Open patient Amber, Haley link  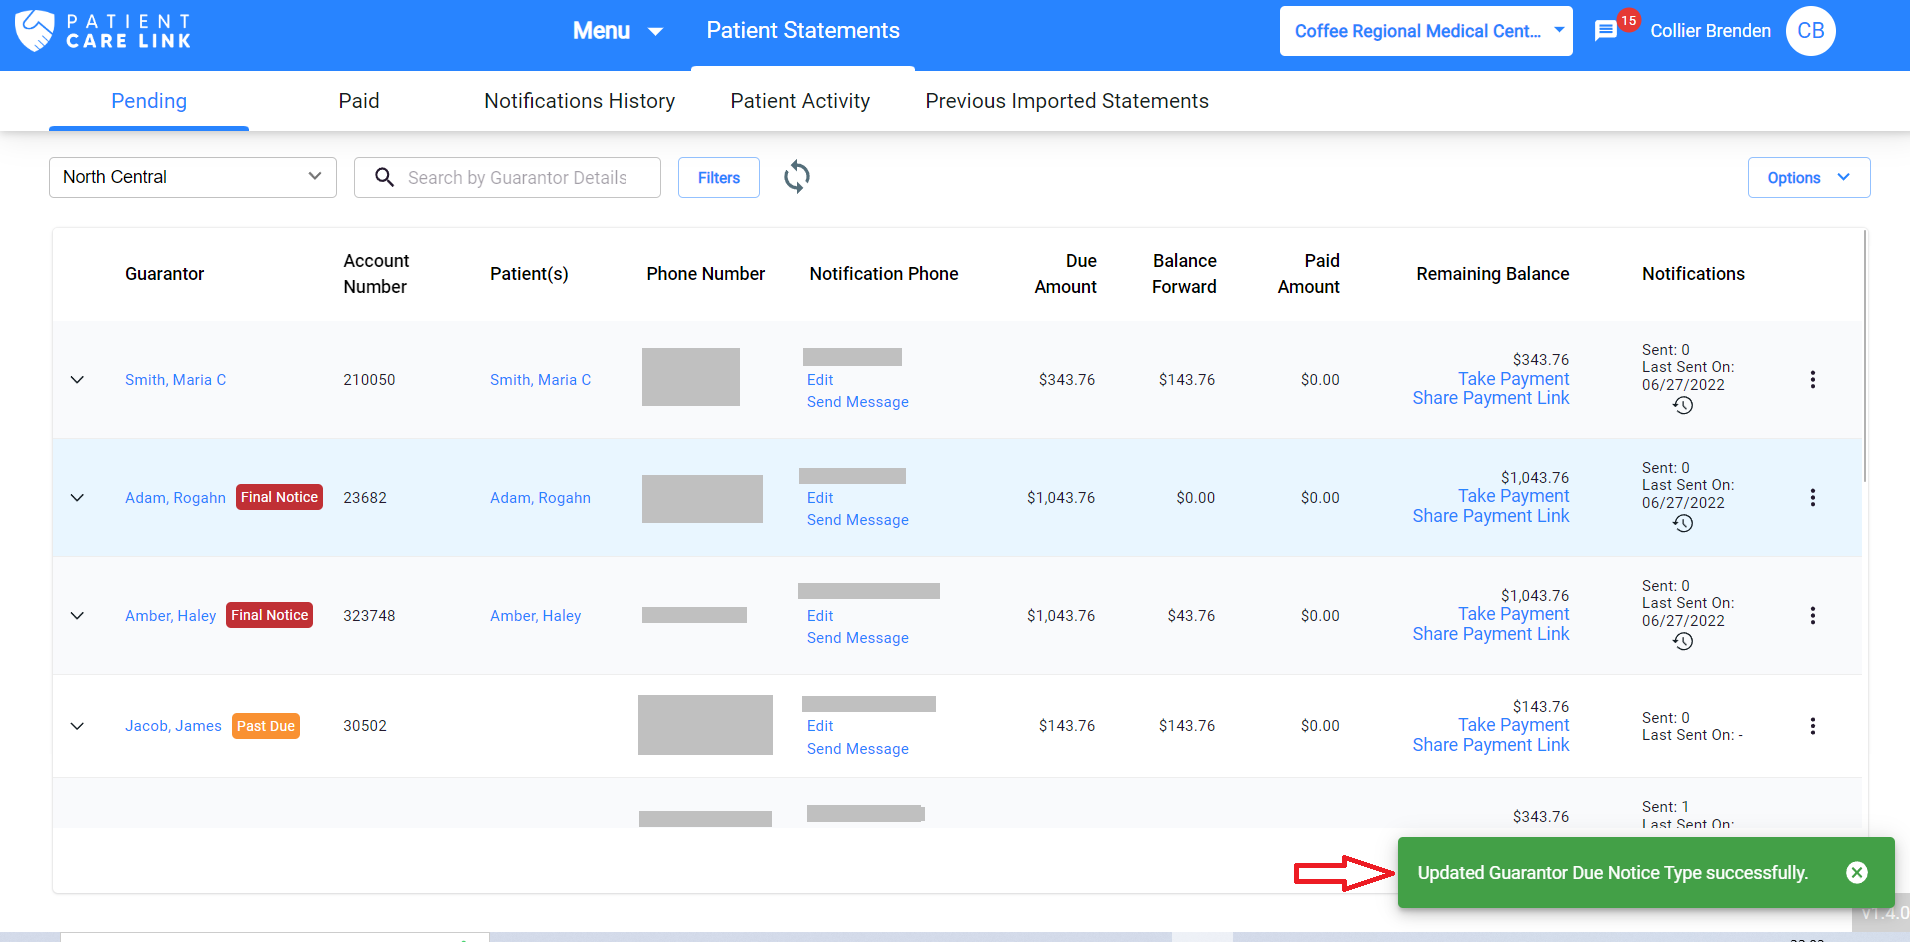535,616
